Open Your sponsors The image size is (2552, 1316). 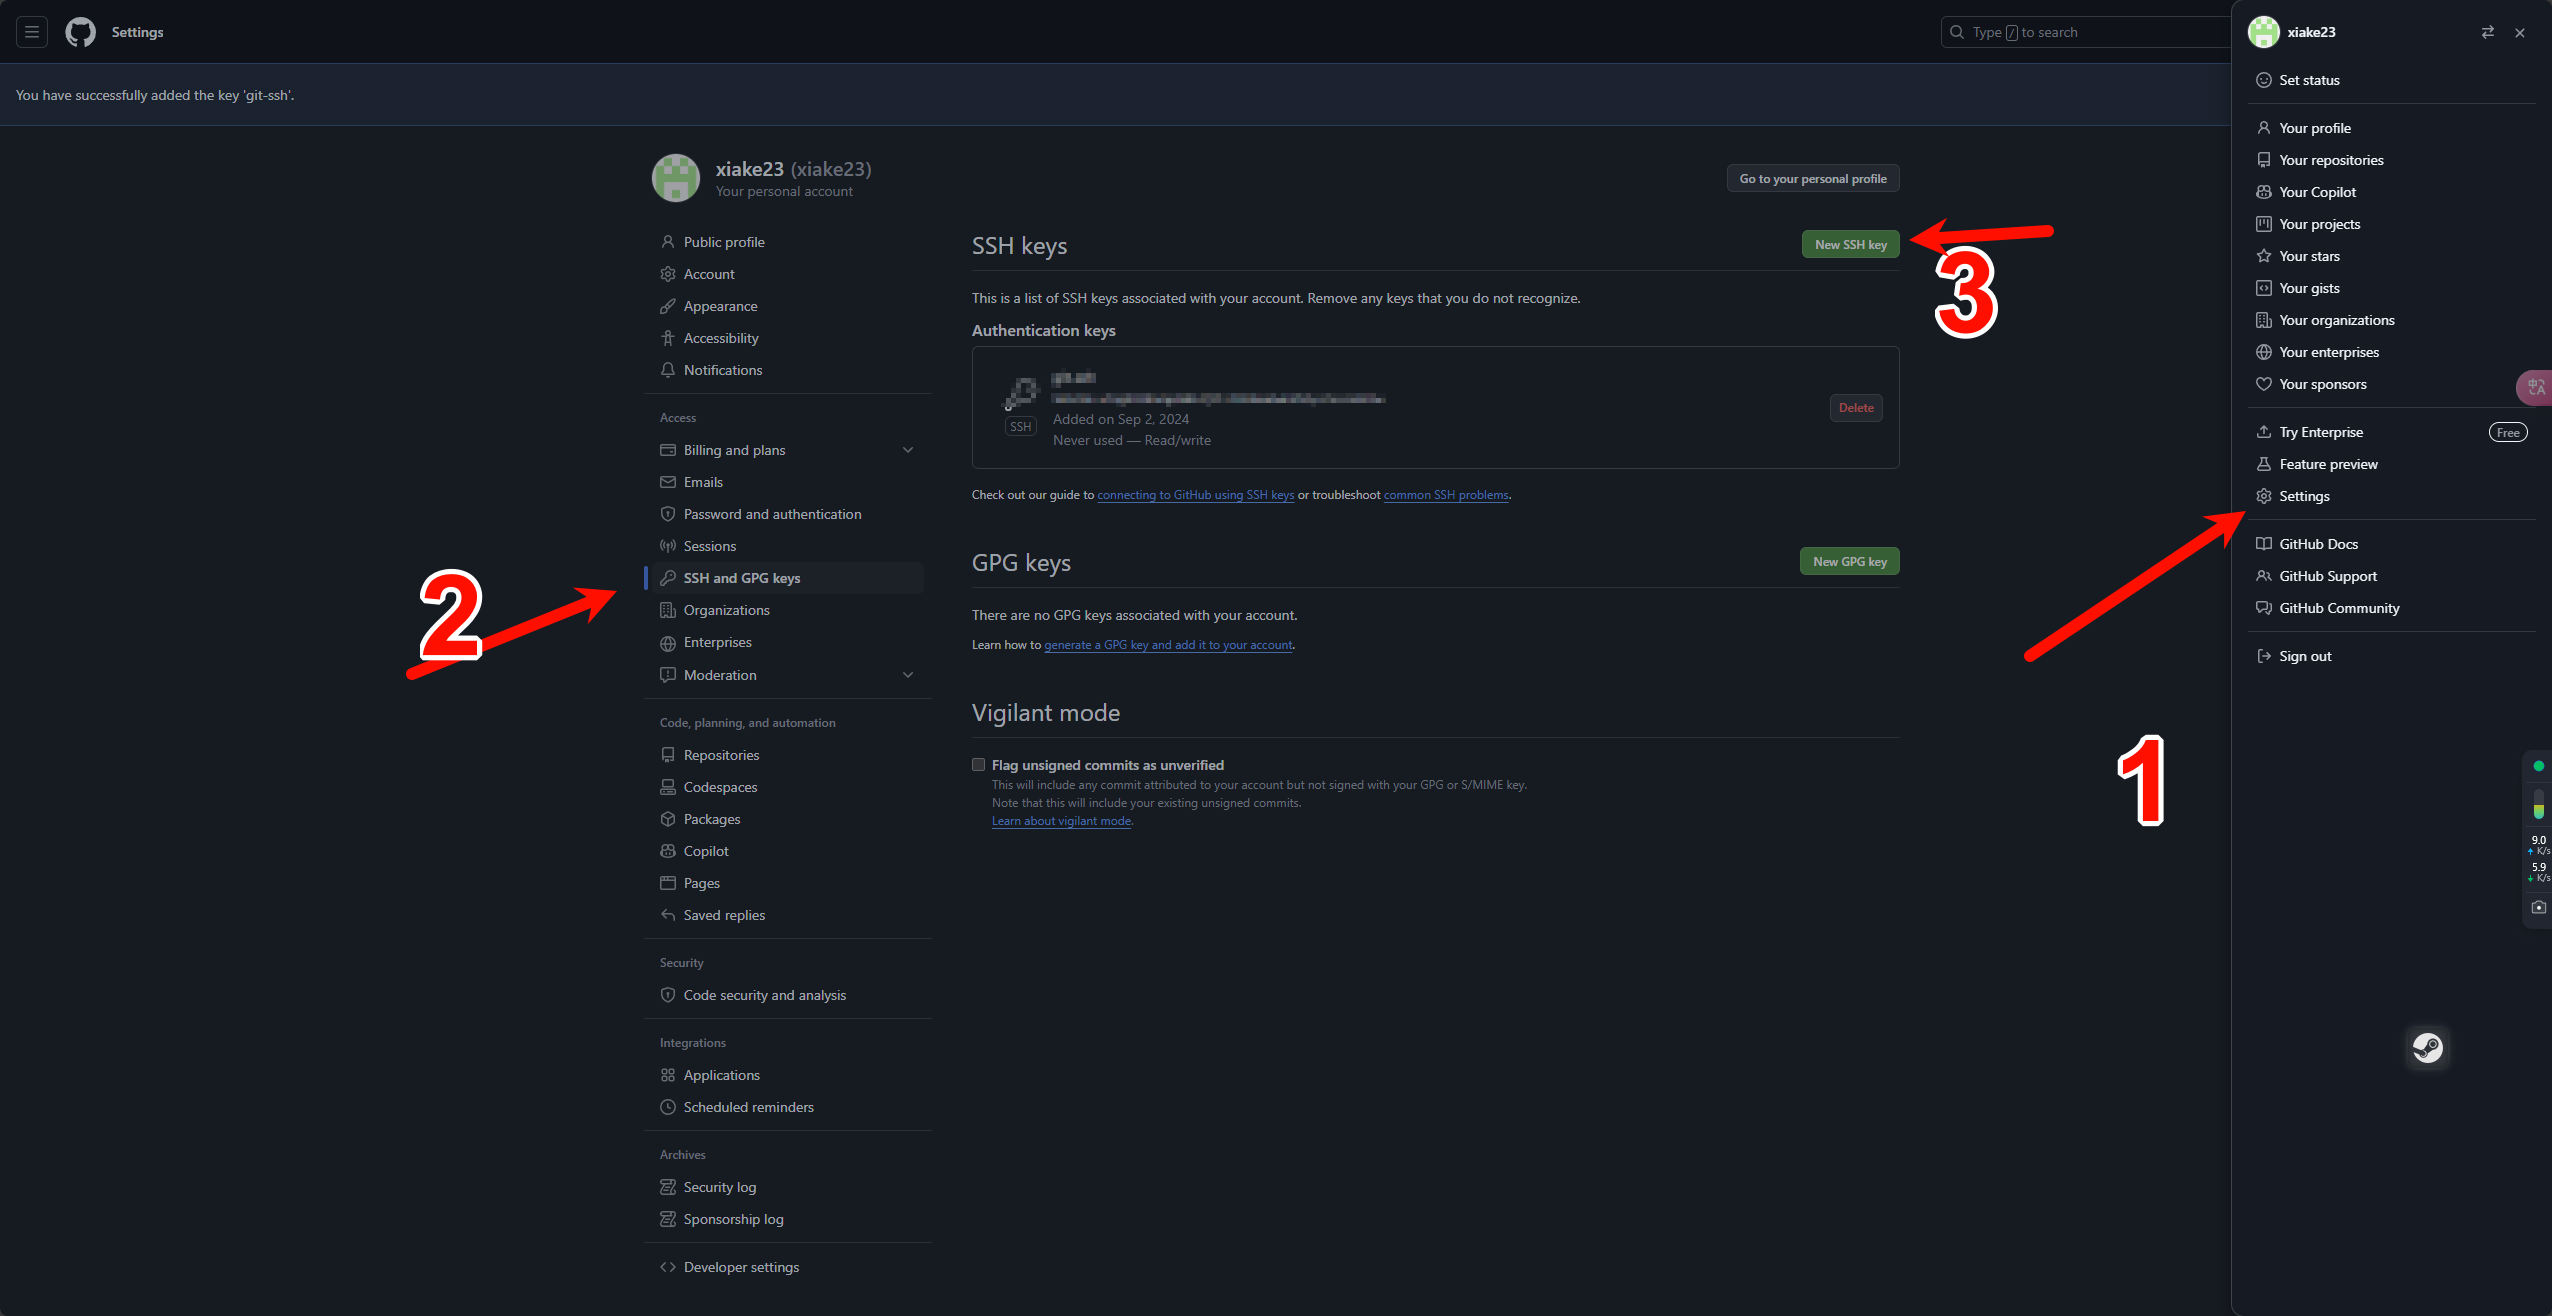2391,384
